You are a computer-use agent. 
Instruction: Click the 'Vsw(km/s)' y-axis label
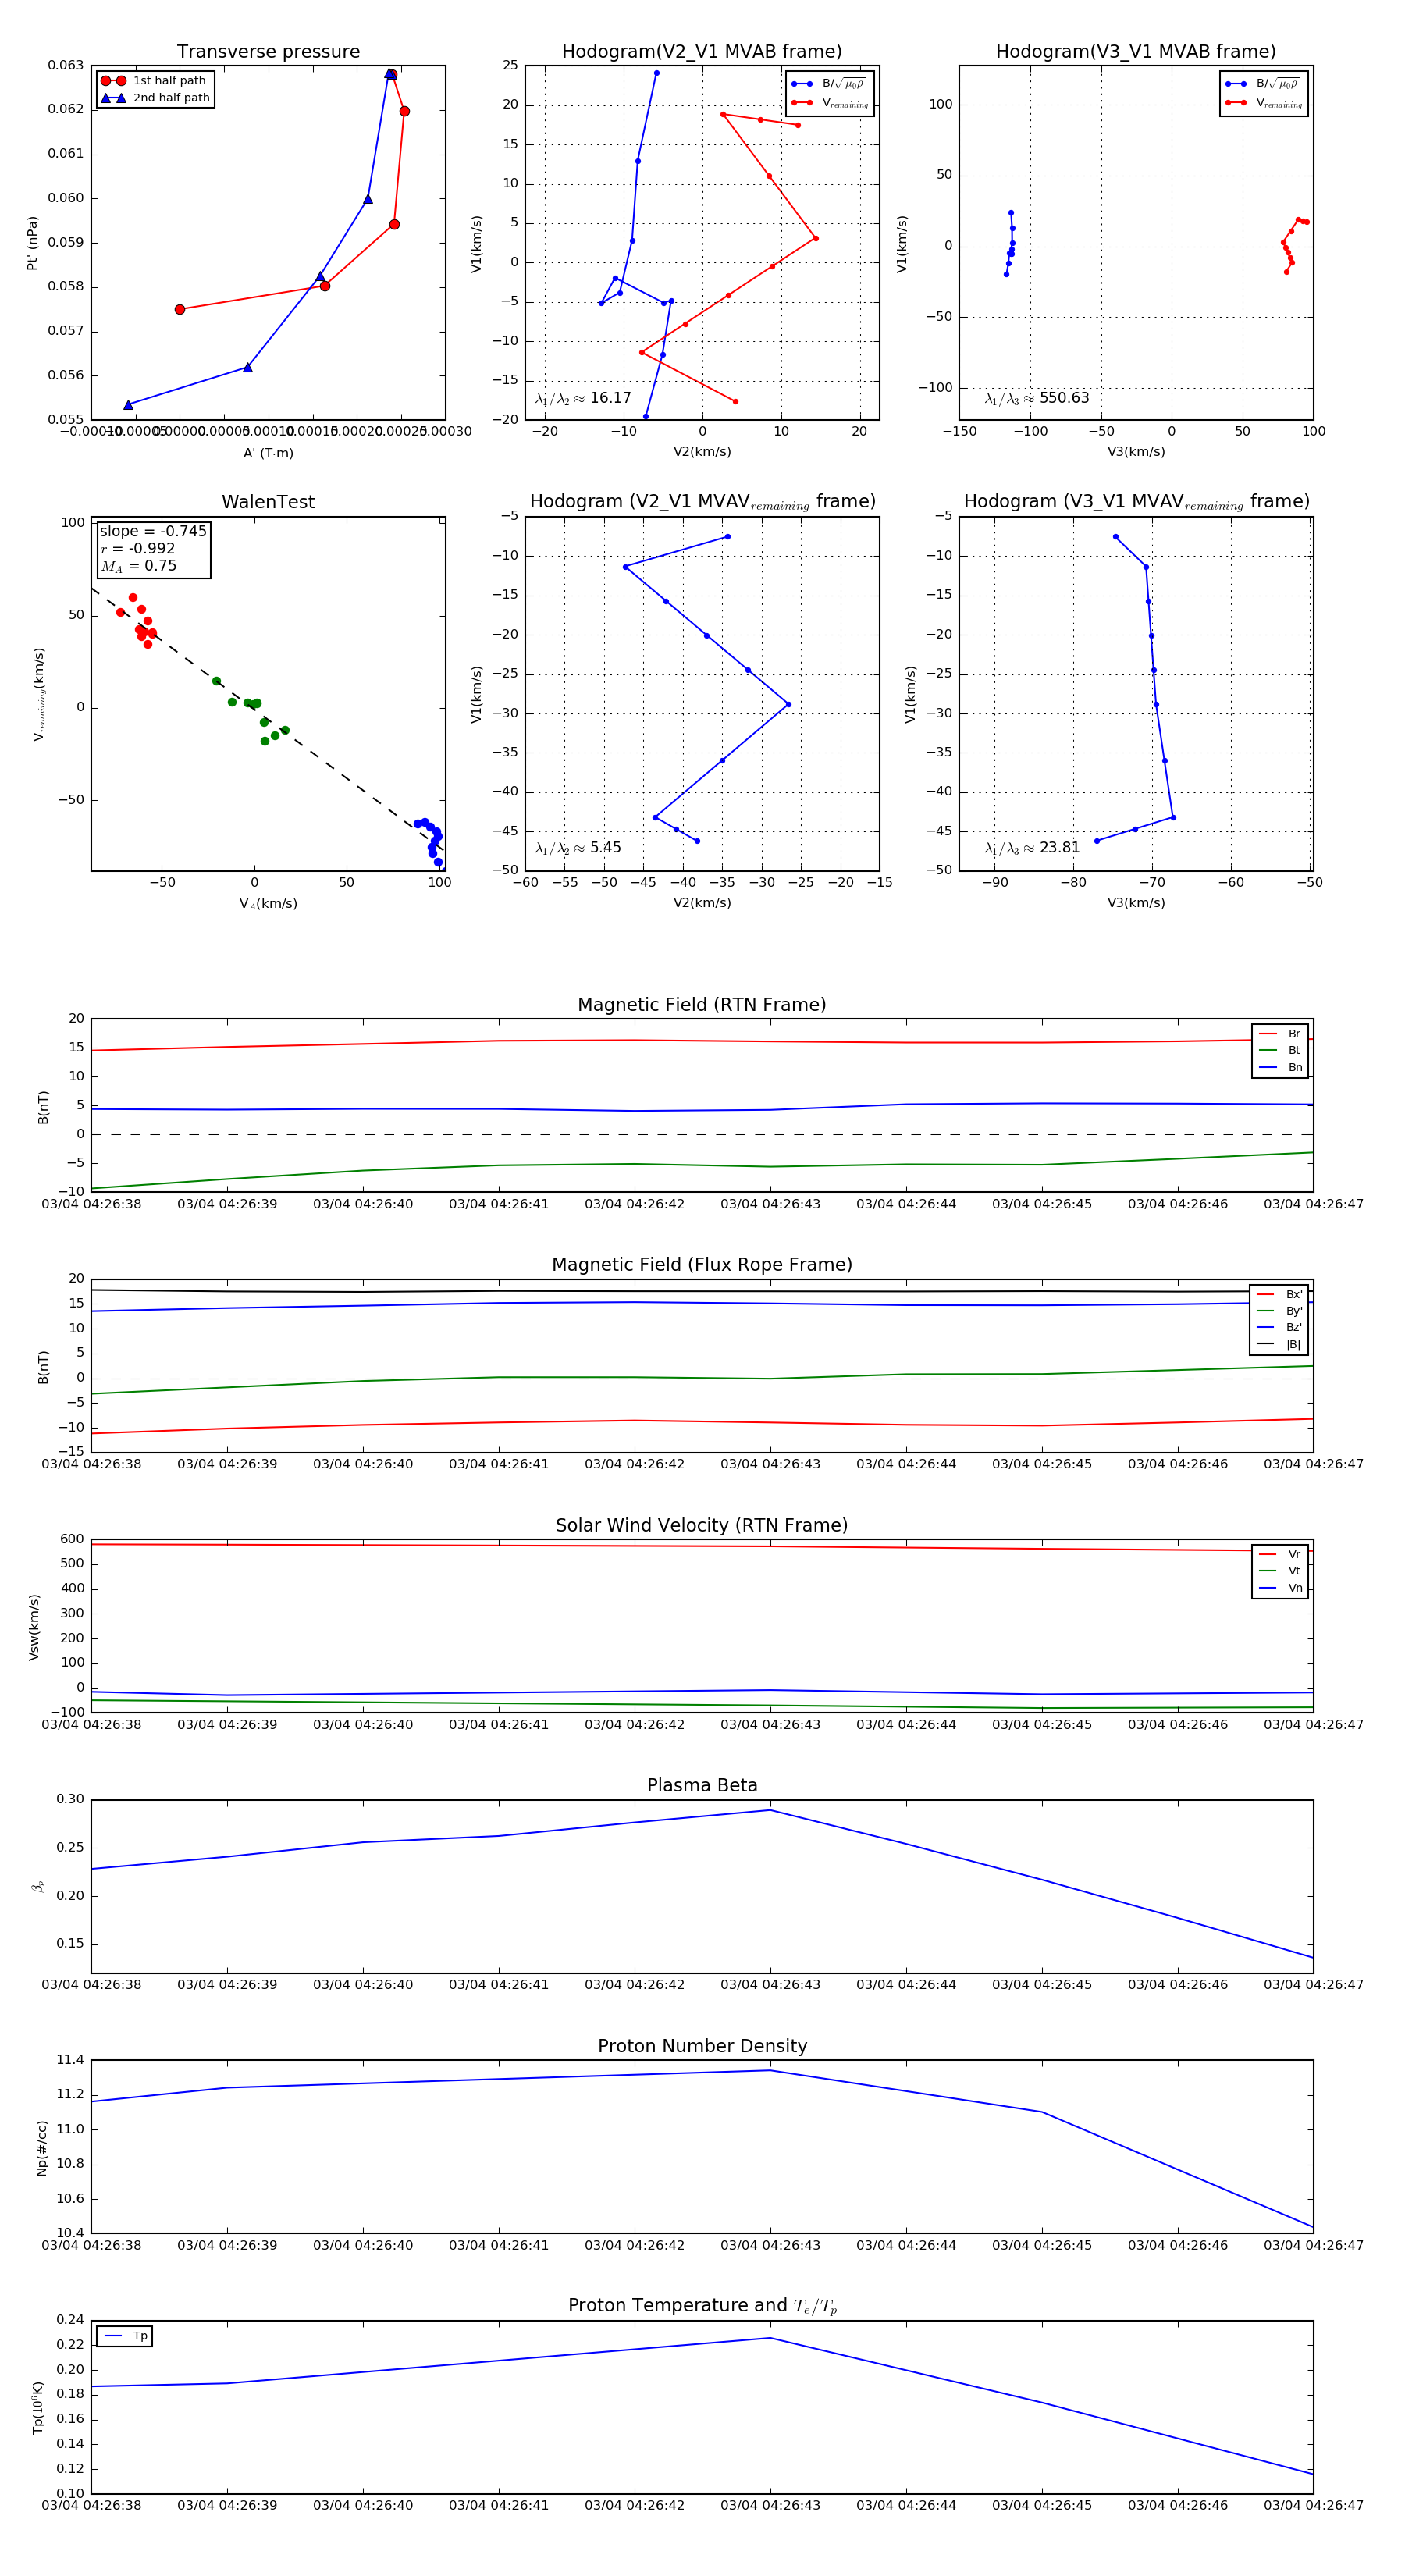pos(33,1628)
